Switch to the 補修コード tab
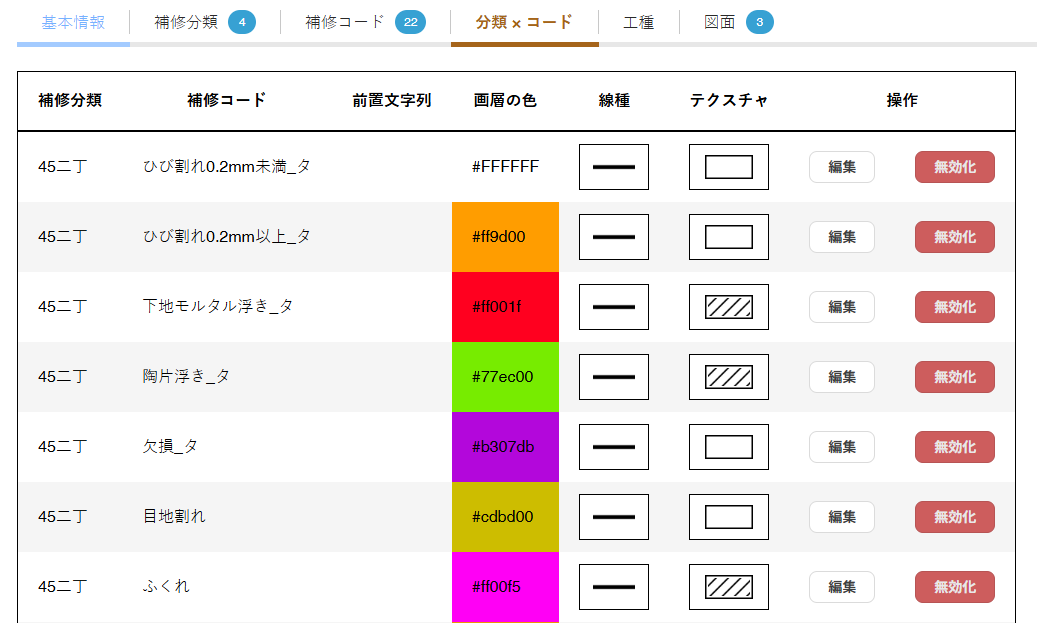Image resolution: width=1037 pixels, height=623 pixels. click(364, 22)
